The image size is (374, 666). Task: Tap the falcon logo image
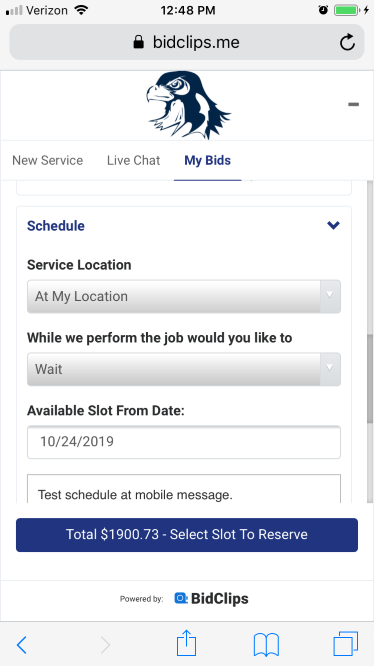tap(188, 105)
